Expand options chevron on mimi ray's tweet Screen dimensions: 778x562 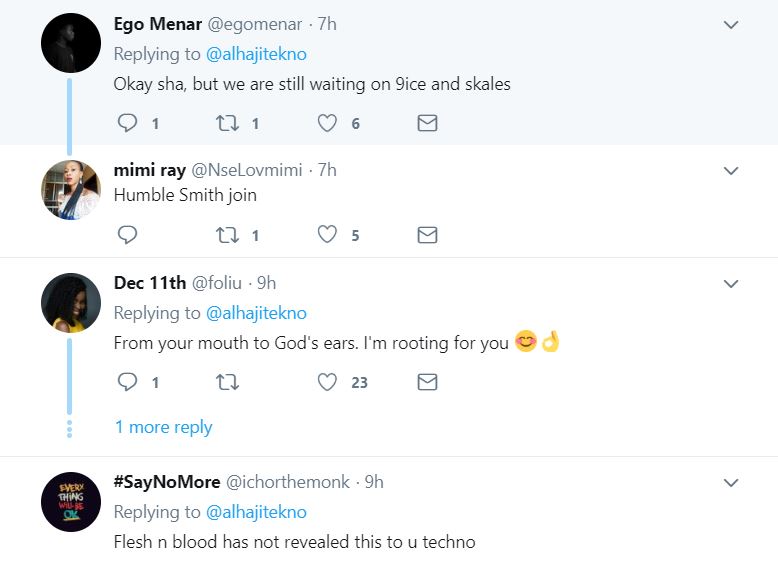tap(731, 171)
